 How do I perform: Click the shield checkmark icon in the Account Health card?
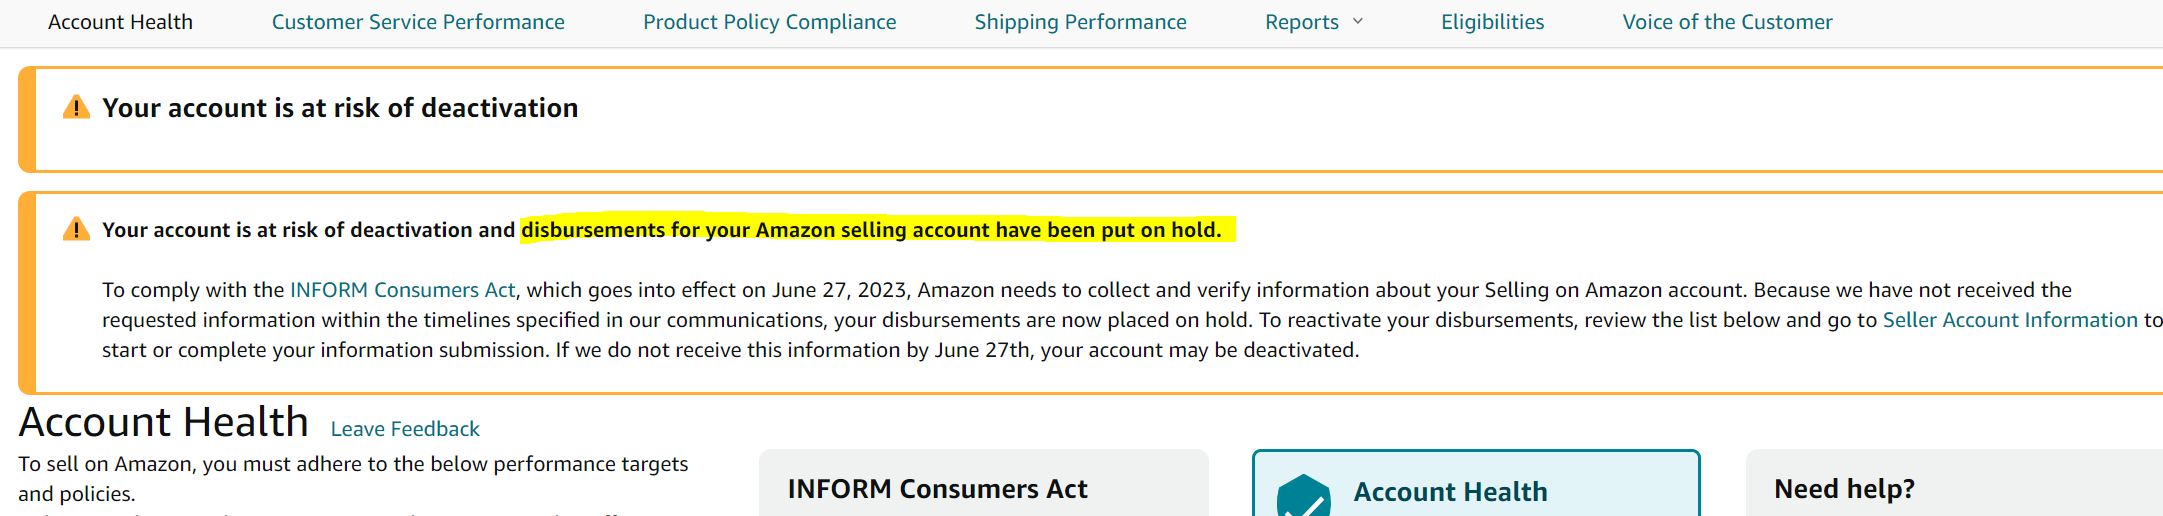click(1303, 497)
